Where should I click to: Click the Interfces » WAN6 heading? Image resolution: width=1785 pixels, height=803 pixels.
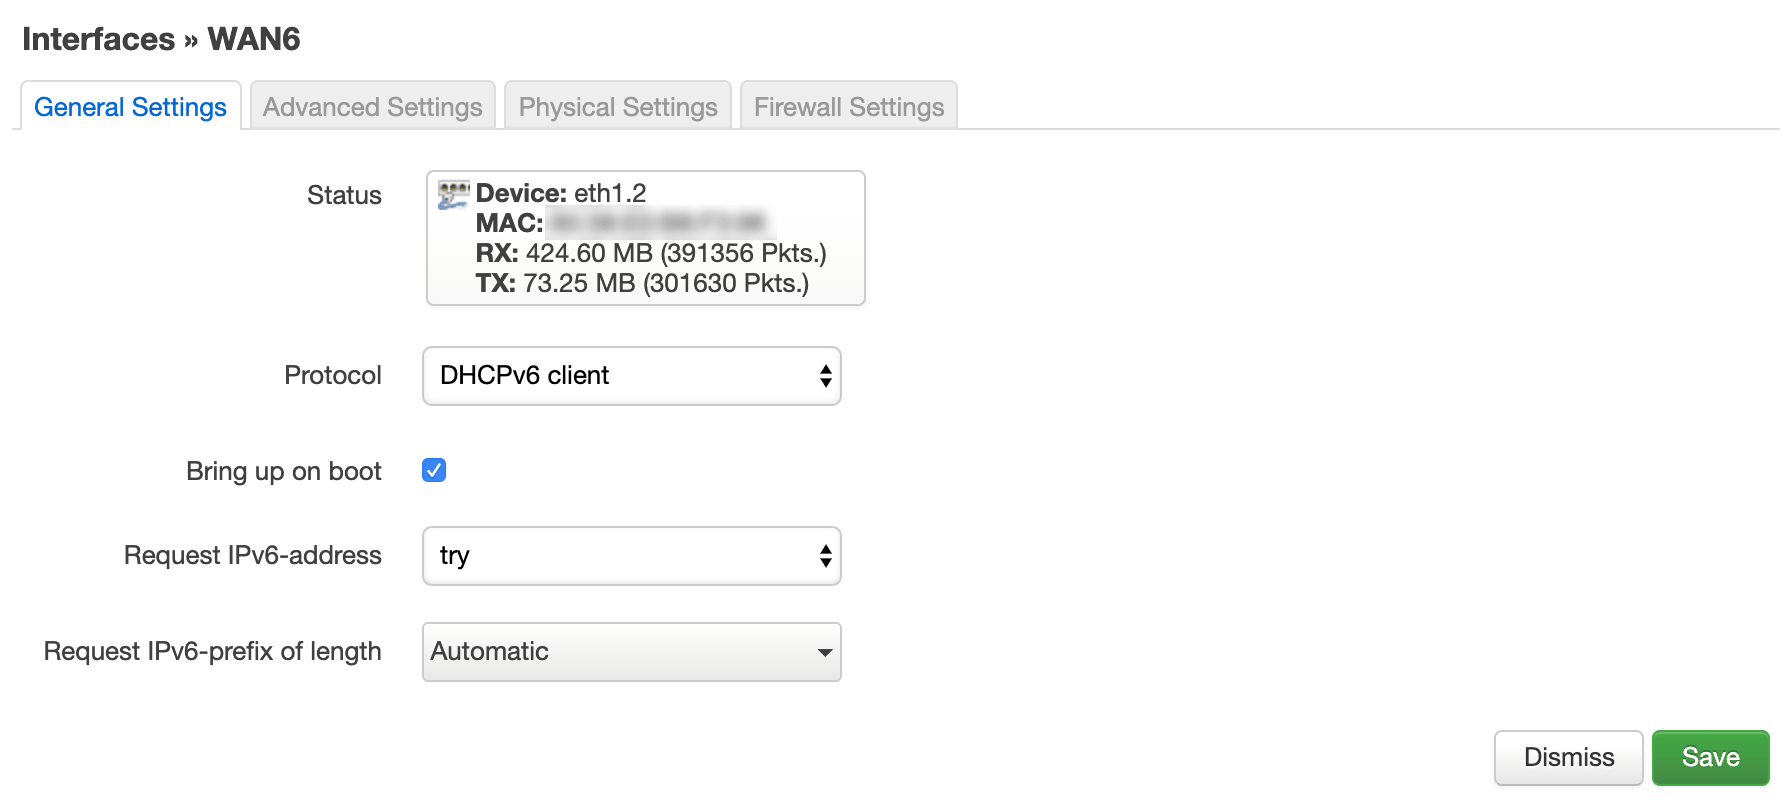pos(161,39)
